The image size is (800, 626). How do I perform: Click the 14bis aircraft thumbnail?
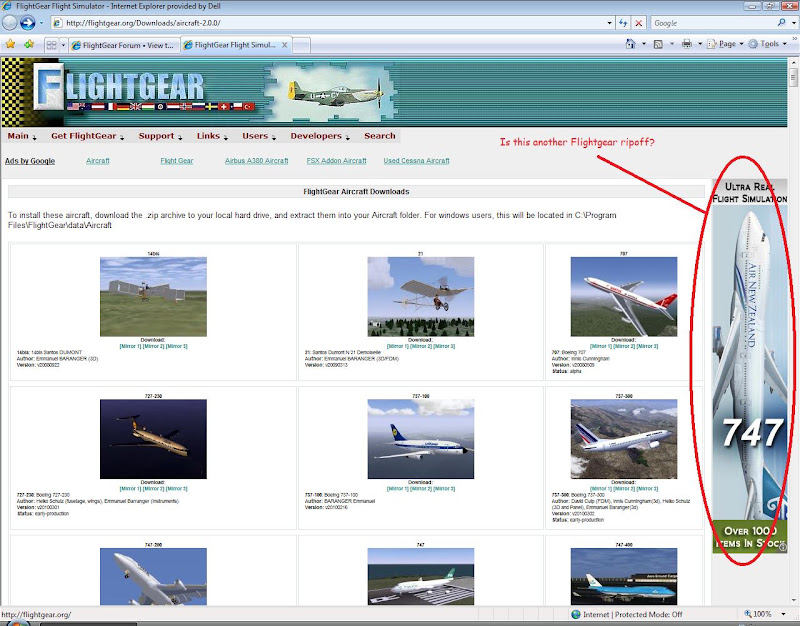coord(153,296)
